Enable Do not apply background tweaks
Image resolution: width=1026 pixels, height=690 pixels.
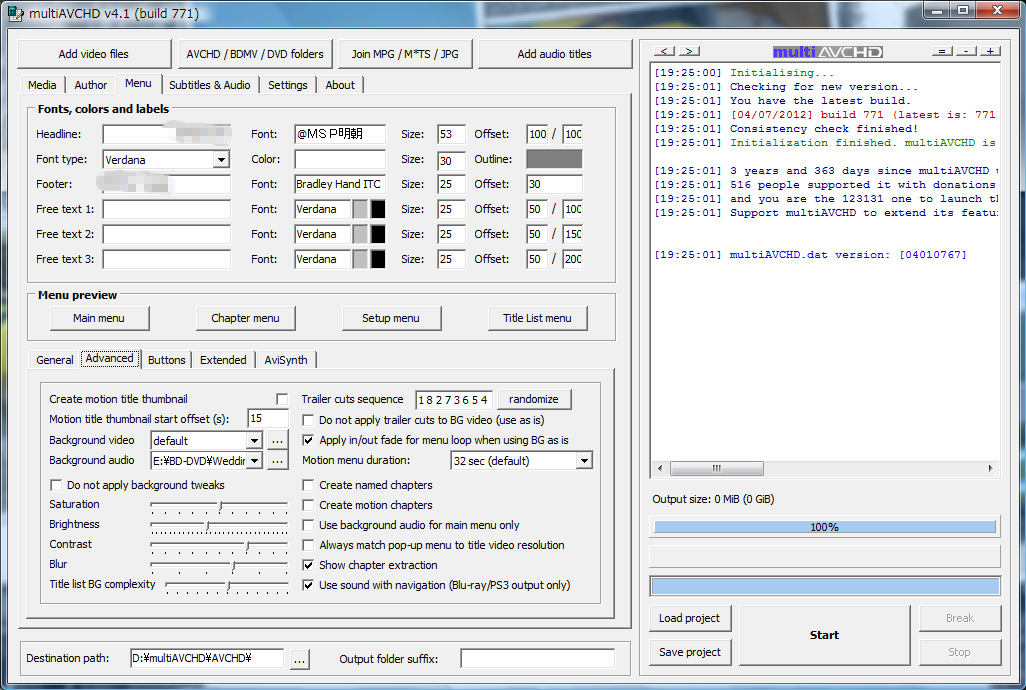(56, 485)
